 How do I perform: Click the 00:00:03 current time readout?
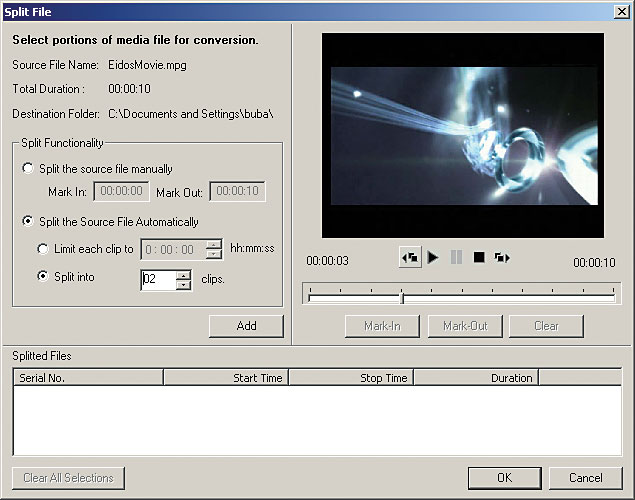(327, 260)
